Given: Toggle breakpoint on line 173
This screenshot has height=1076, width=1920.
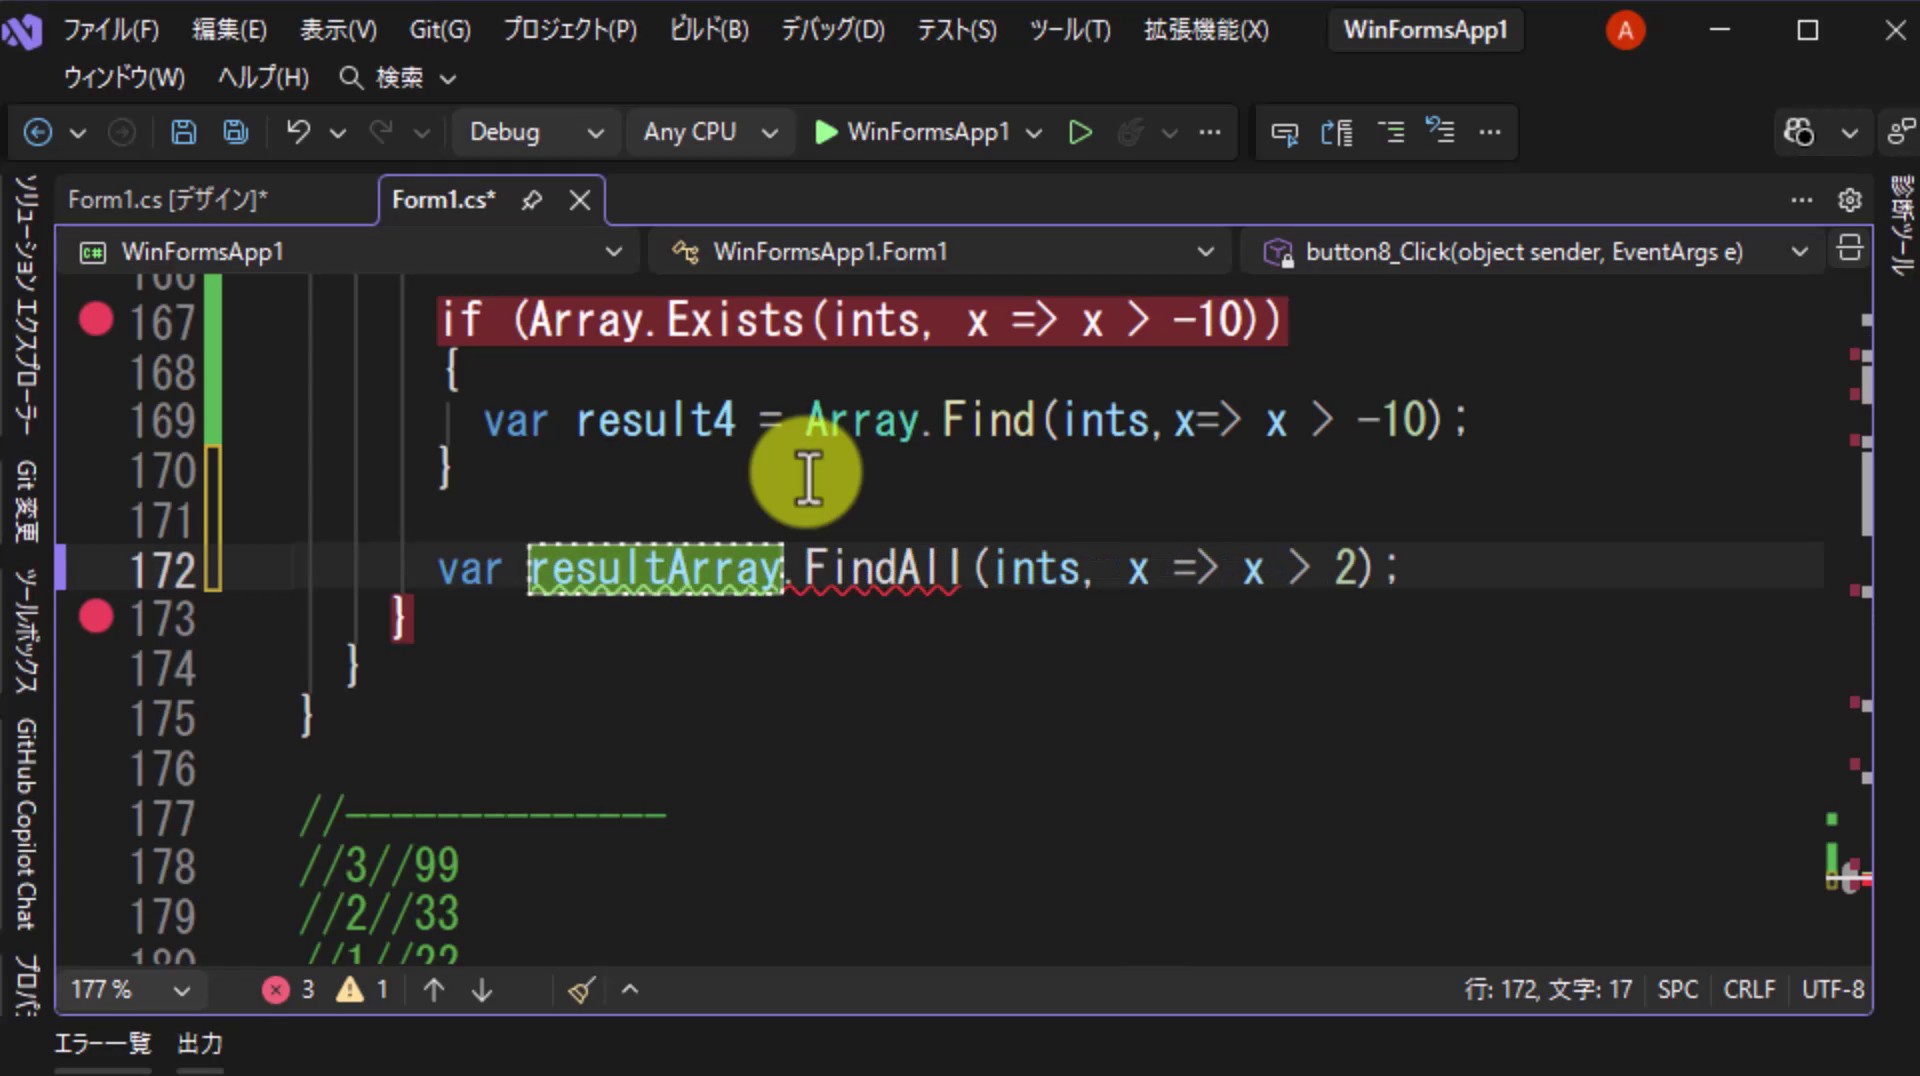Looking at the screenshot, I should pyautogui.click(x=96, y=616).
